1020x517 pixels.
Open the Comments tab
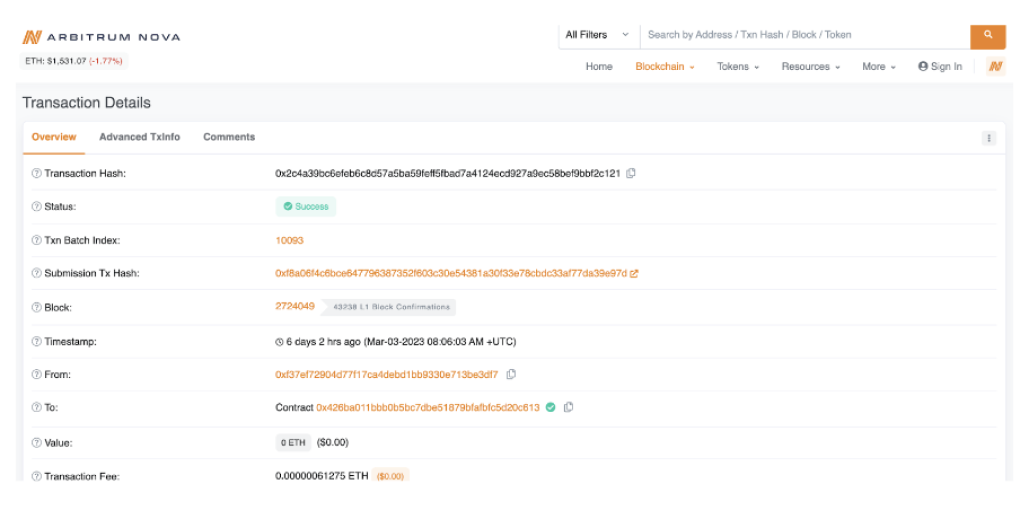coord(229,137)
